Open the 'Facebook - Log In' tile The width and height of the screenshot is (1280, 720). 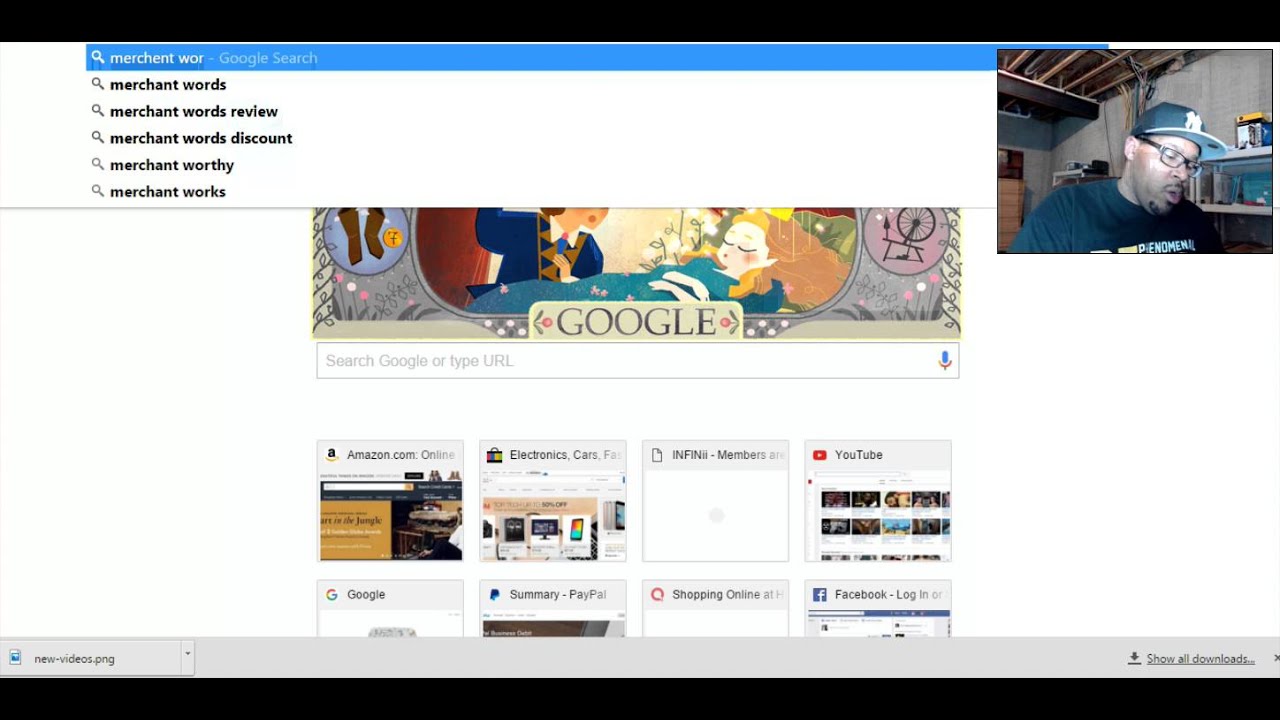tap(878, 608)
